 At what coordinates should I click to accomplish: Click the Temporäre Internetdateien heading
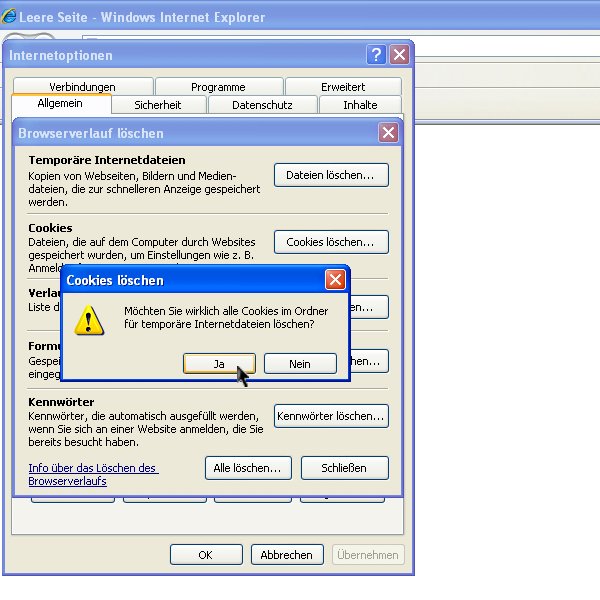[107, 160]
